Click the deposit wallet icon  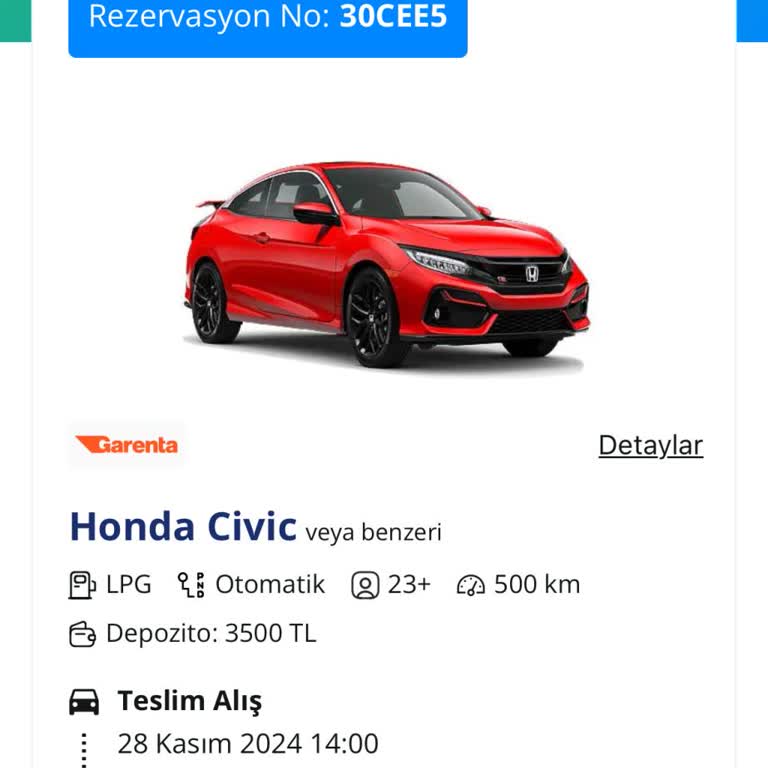tap(82, 634)
